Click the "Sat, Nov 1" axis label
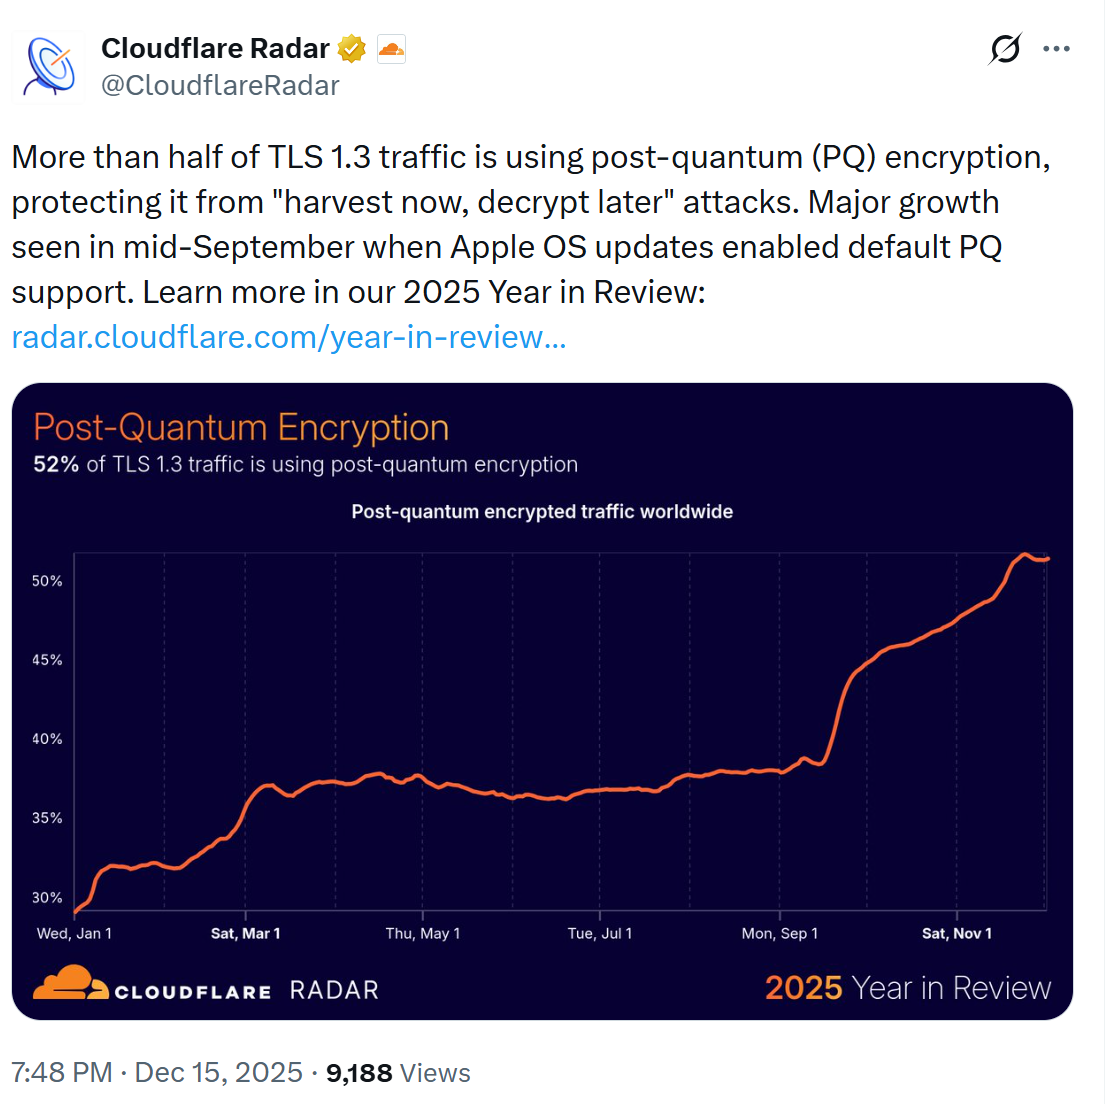1105x1104 pixels. click(957, 934)
